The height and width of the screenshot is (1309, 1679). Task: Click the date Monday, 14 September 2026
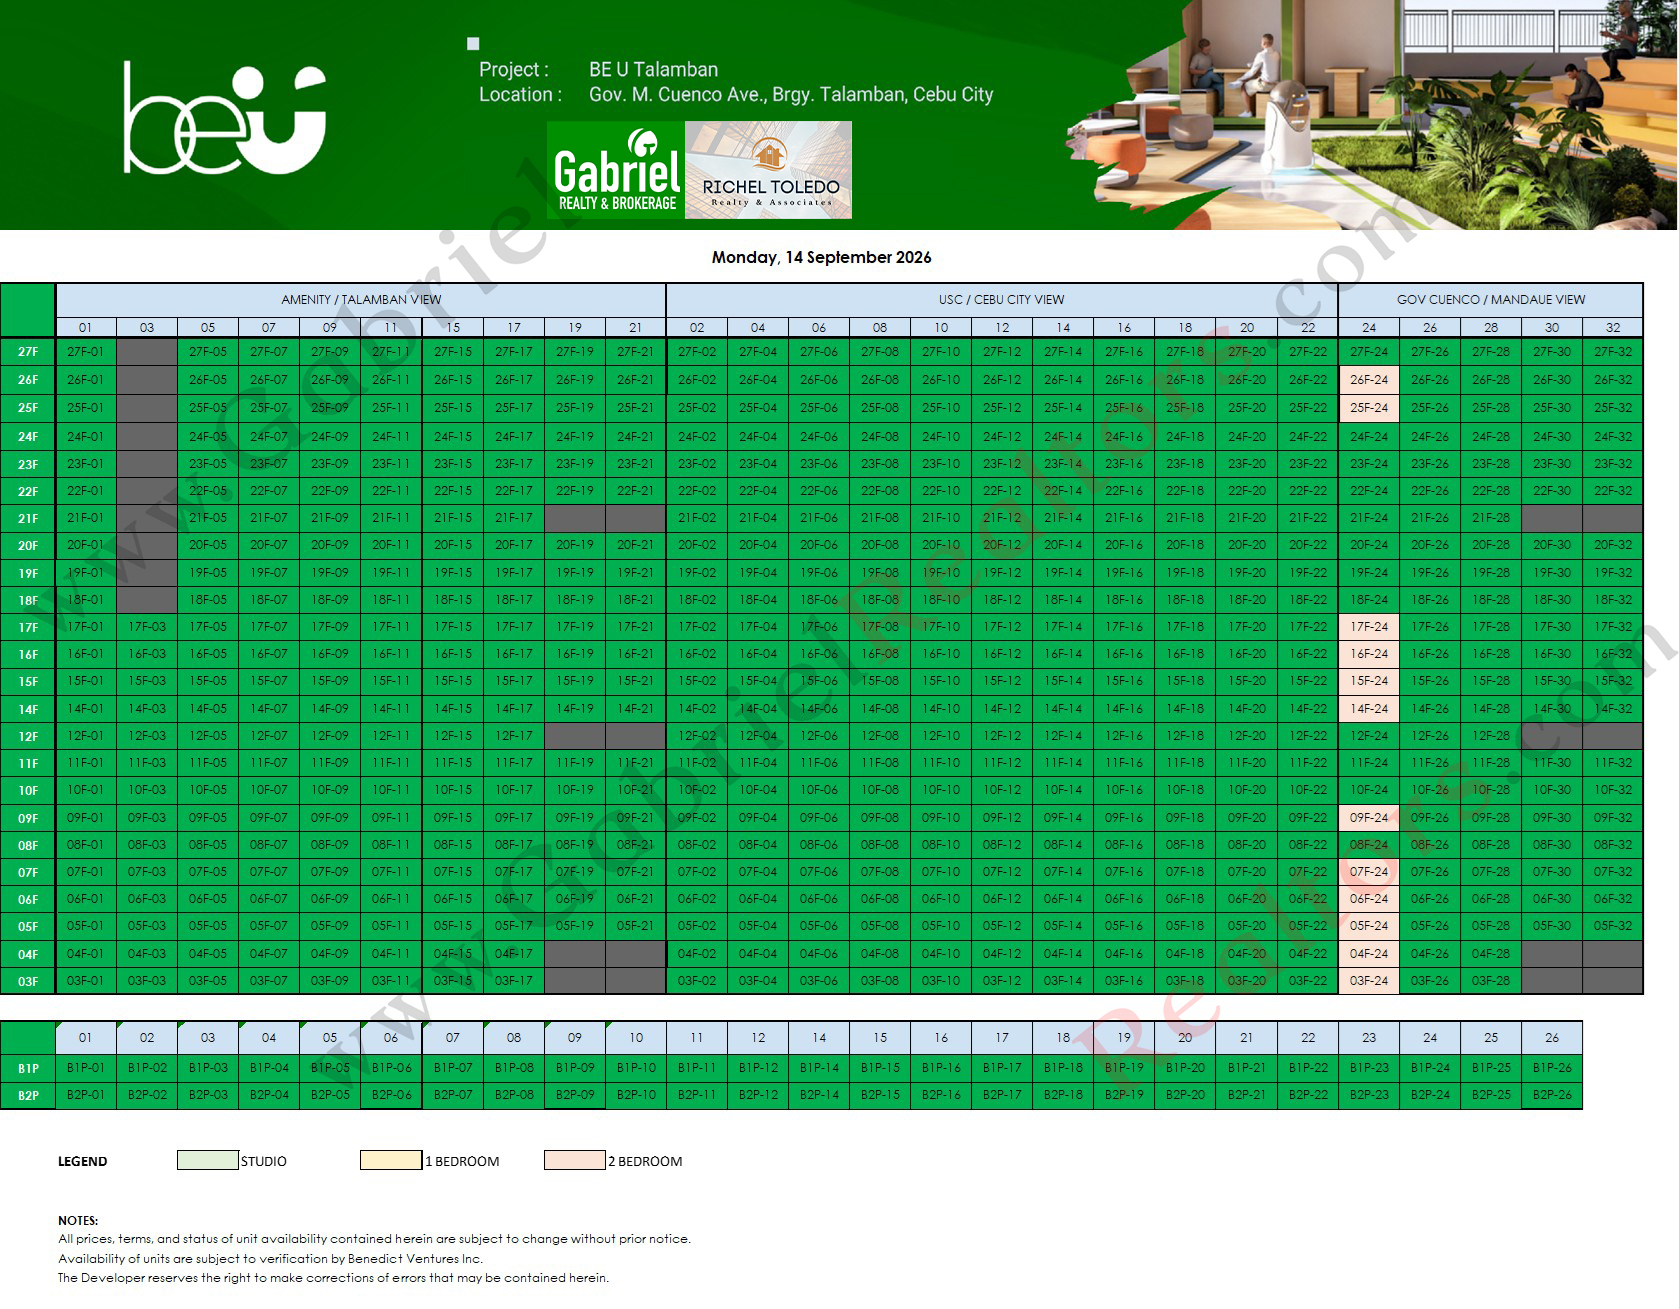point(821,257)
